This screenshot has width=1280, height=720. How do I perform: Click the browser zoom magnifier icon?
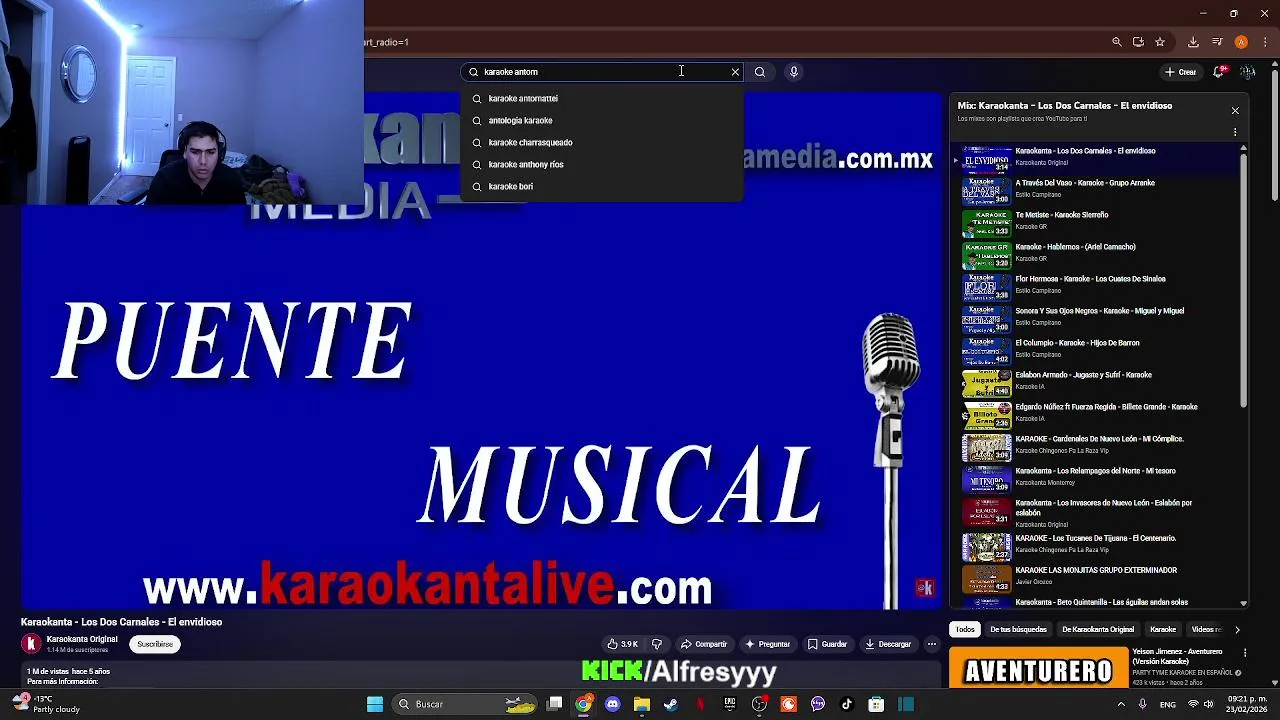pyautogui.click(x=1117, y=42)
